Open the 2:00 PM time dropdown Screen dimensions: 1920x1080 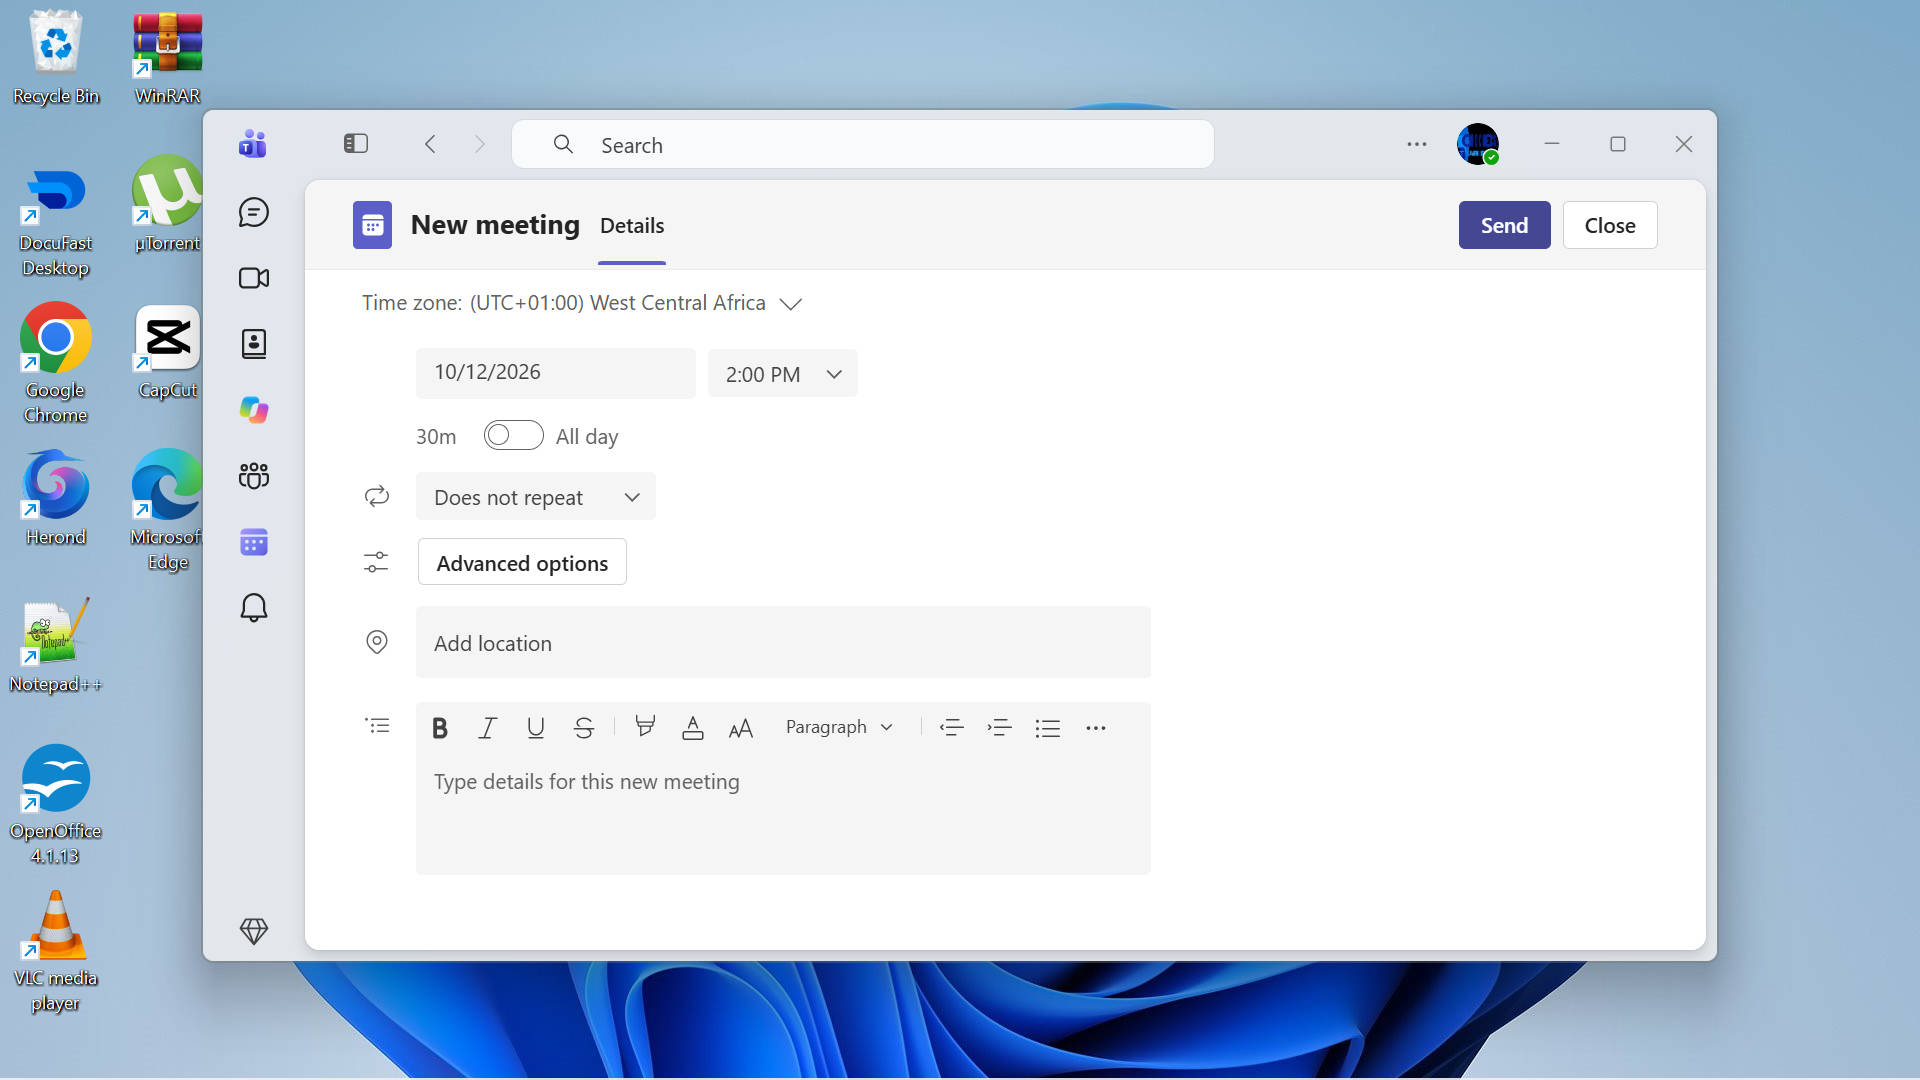tap(783, 374)
